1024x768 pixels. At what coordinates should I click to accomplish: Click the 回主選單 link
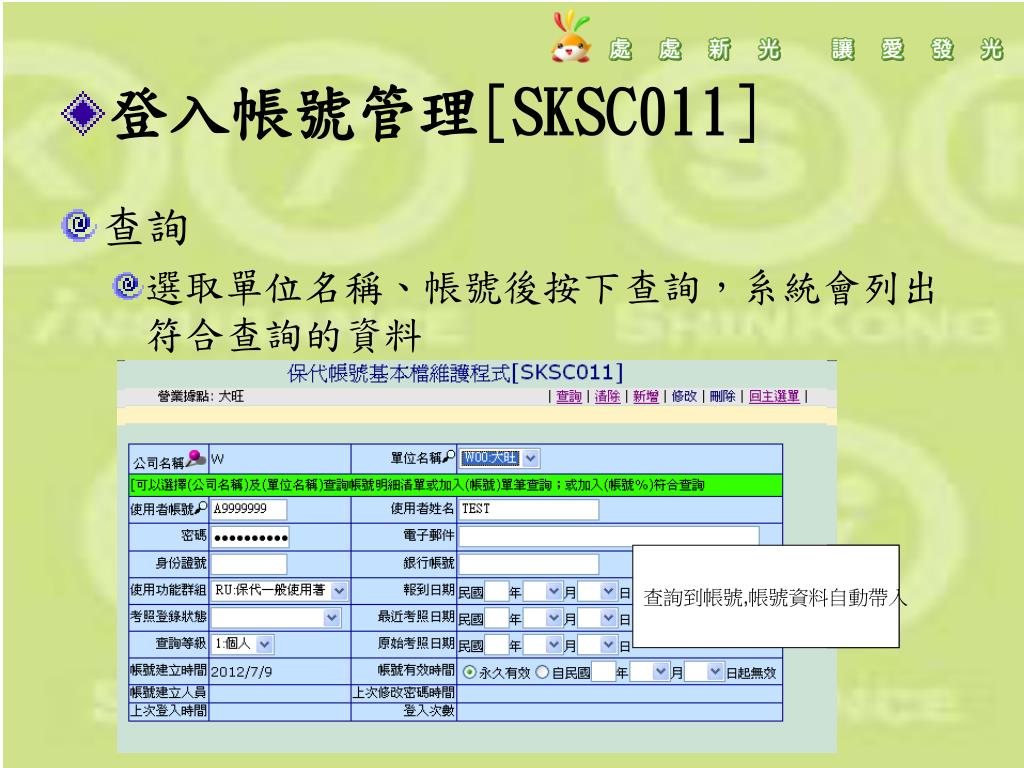pyautogui.click(x=774, y=396)
